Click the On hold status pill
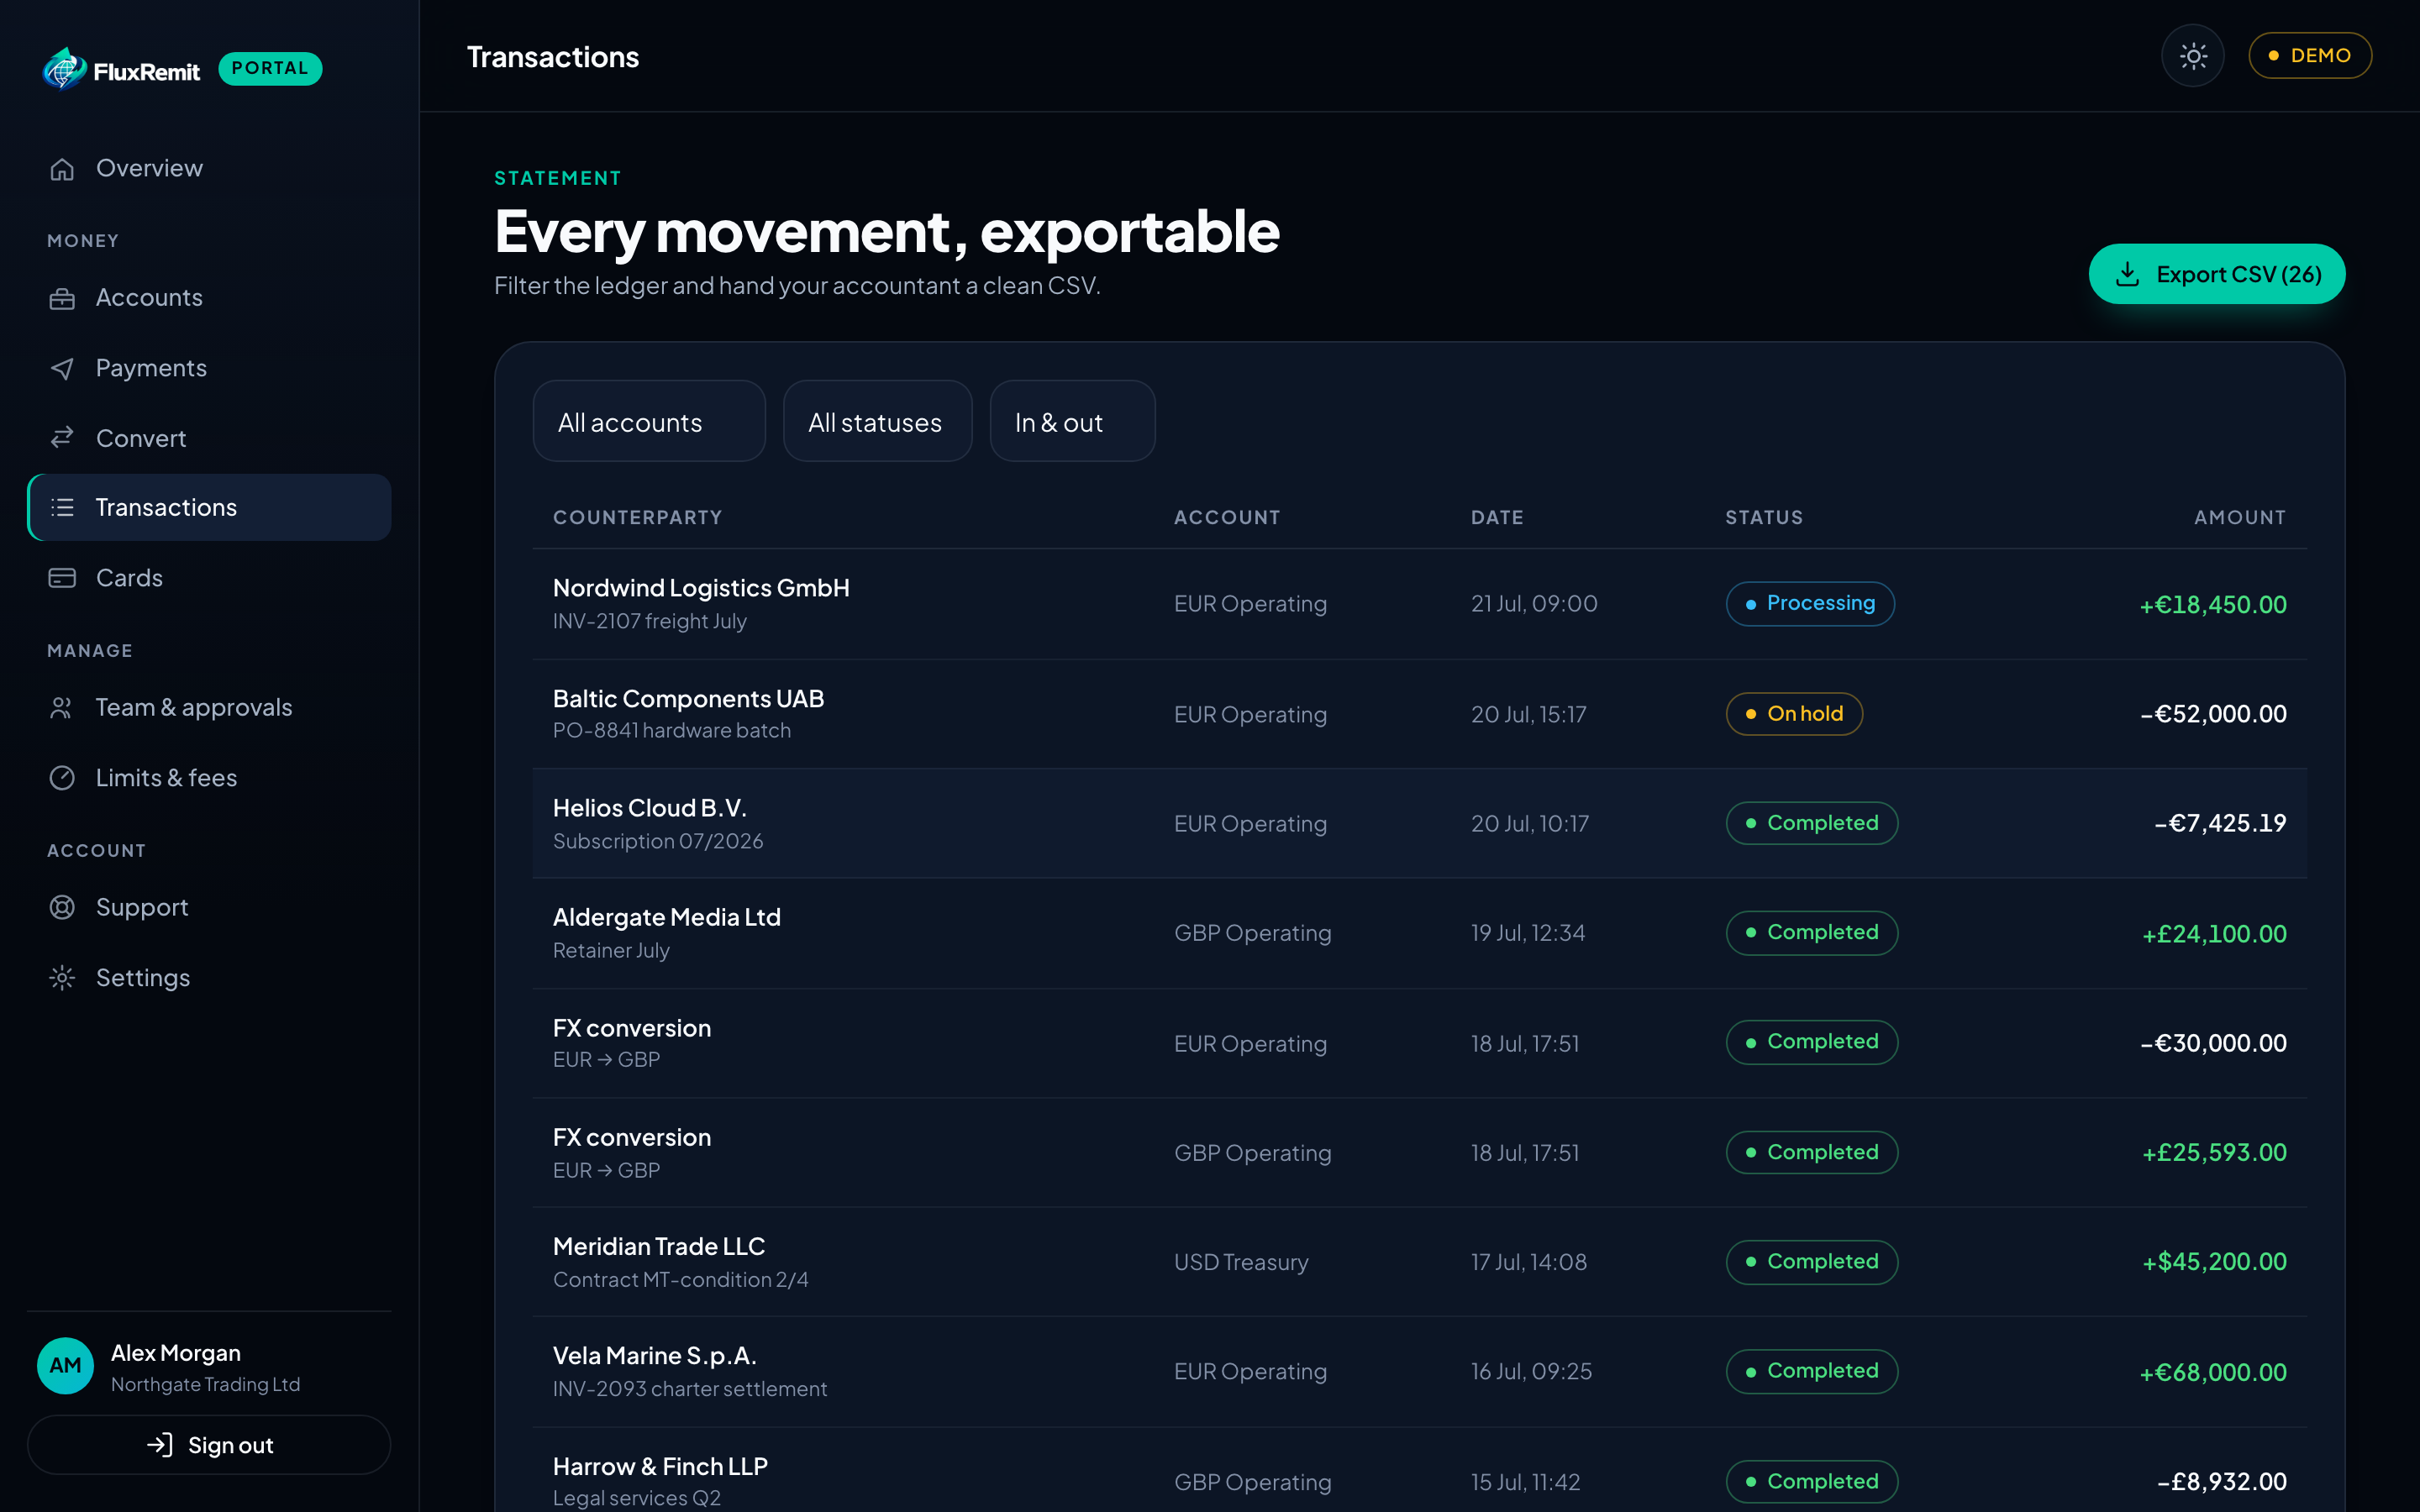Viewport: 2420px width, 1512px height. 1794,714
